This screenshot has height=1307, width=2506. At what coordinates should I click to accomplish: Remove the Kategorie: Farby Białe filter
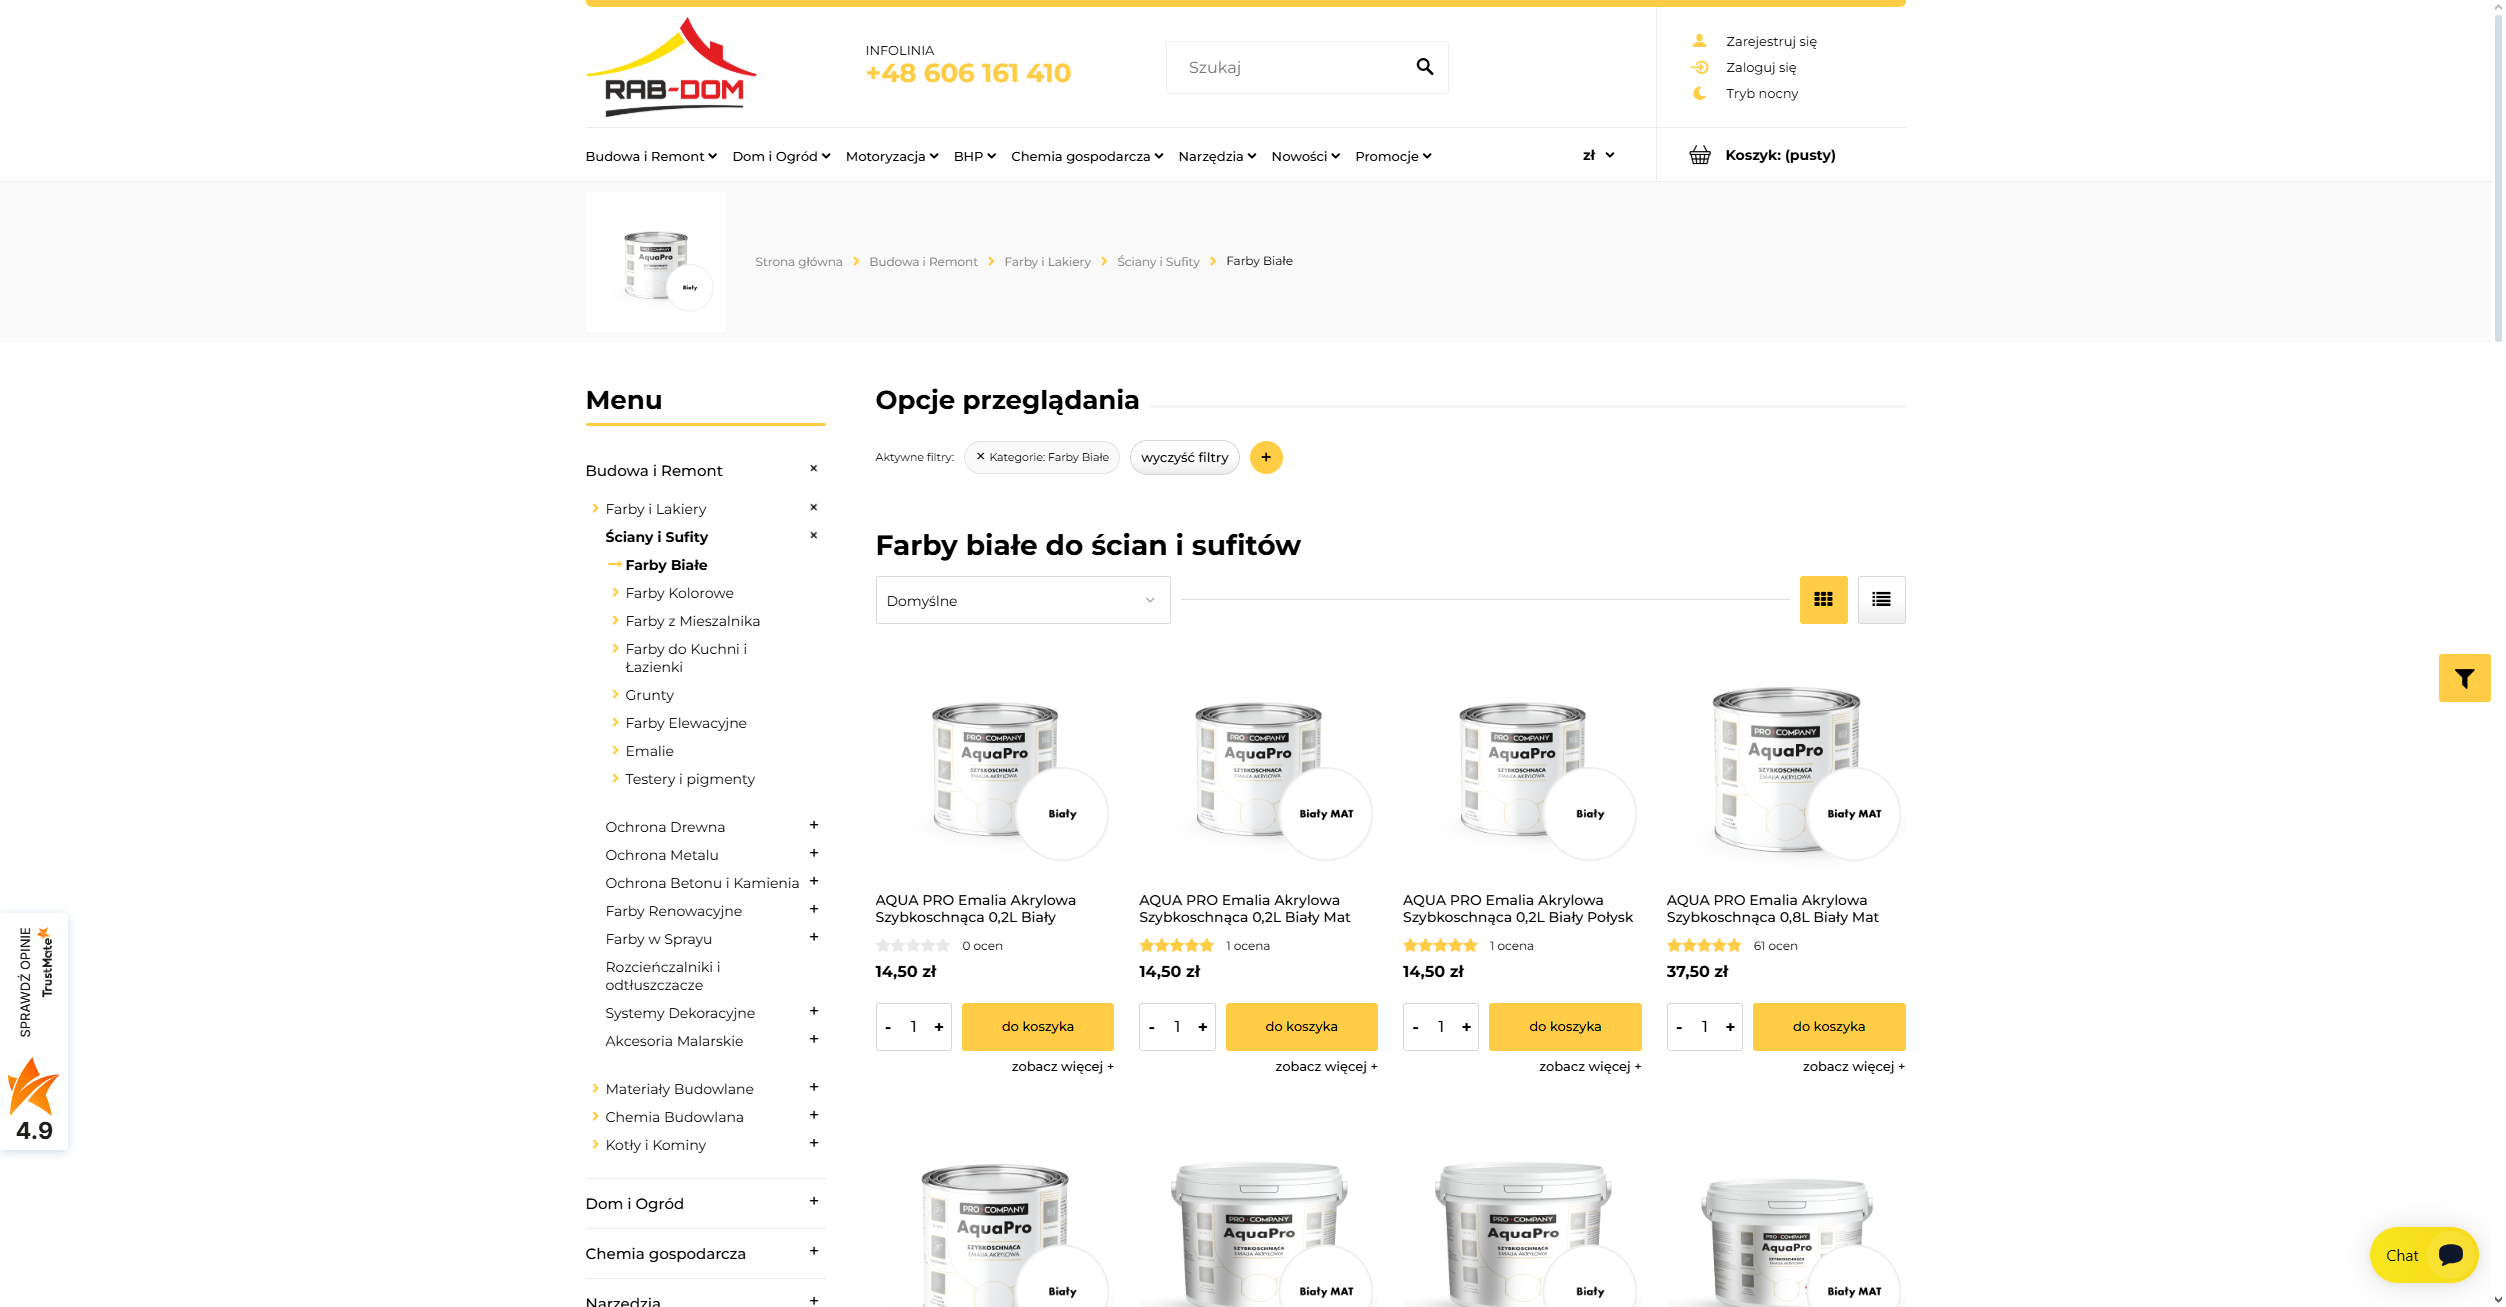(x=980, y=456)
